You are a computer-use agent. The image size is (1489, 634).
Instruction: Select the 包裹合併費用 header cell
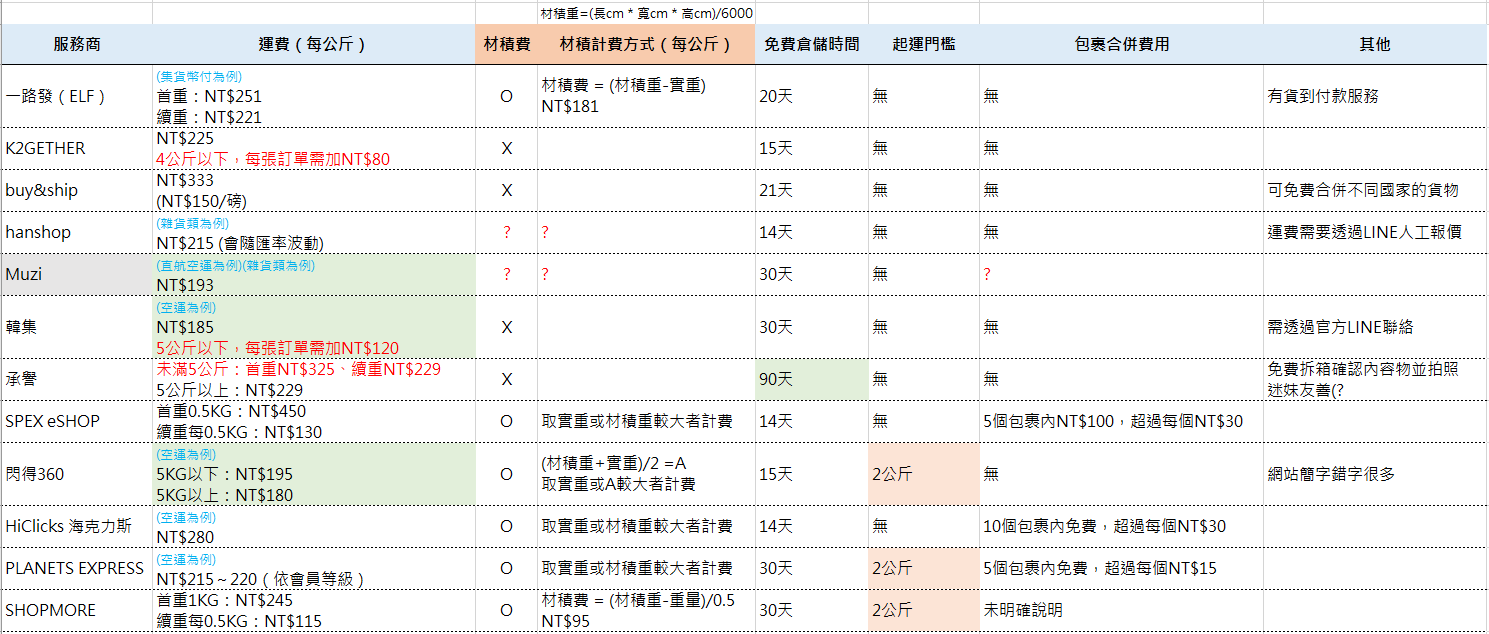tap(1121, 44)
